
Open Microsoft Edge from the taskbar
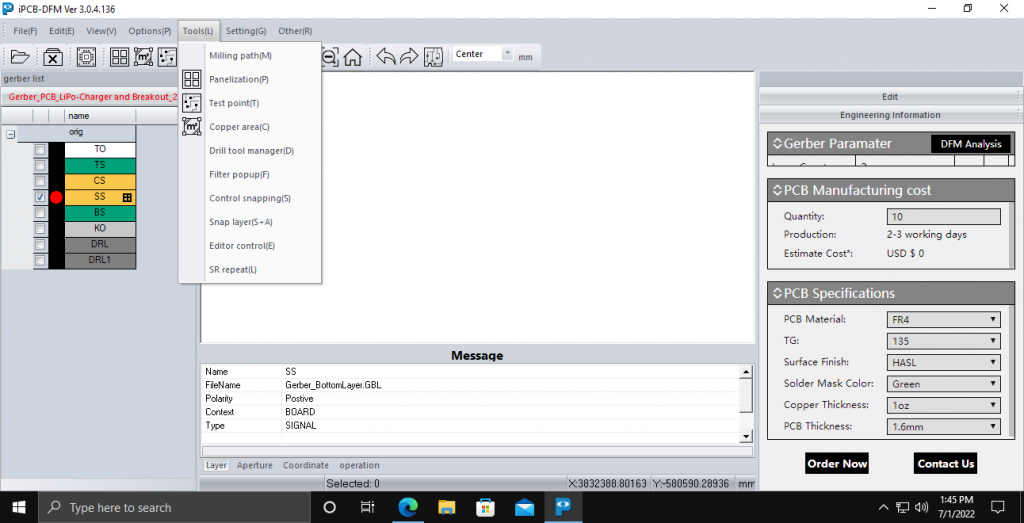(409, 507)
